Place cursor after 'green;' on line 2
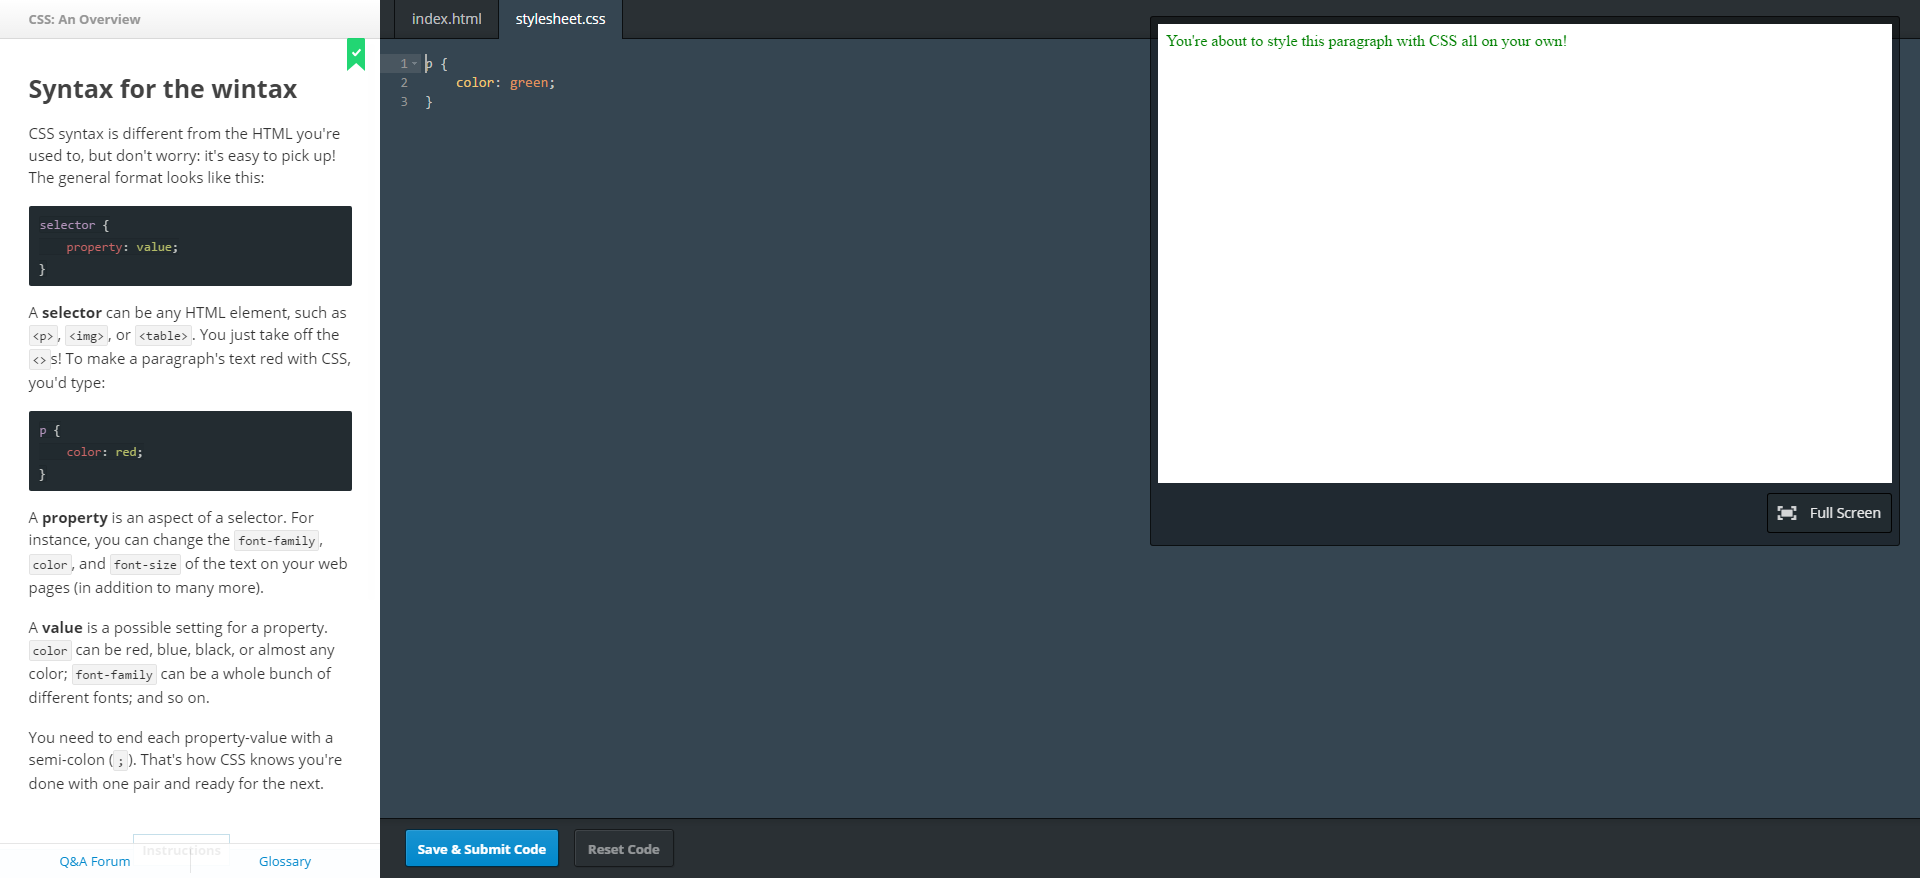1920x878 pixels. pos(556,83)
